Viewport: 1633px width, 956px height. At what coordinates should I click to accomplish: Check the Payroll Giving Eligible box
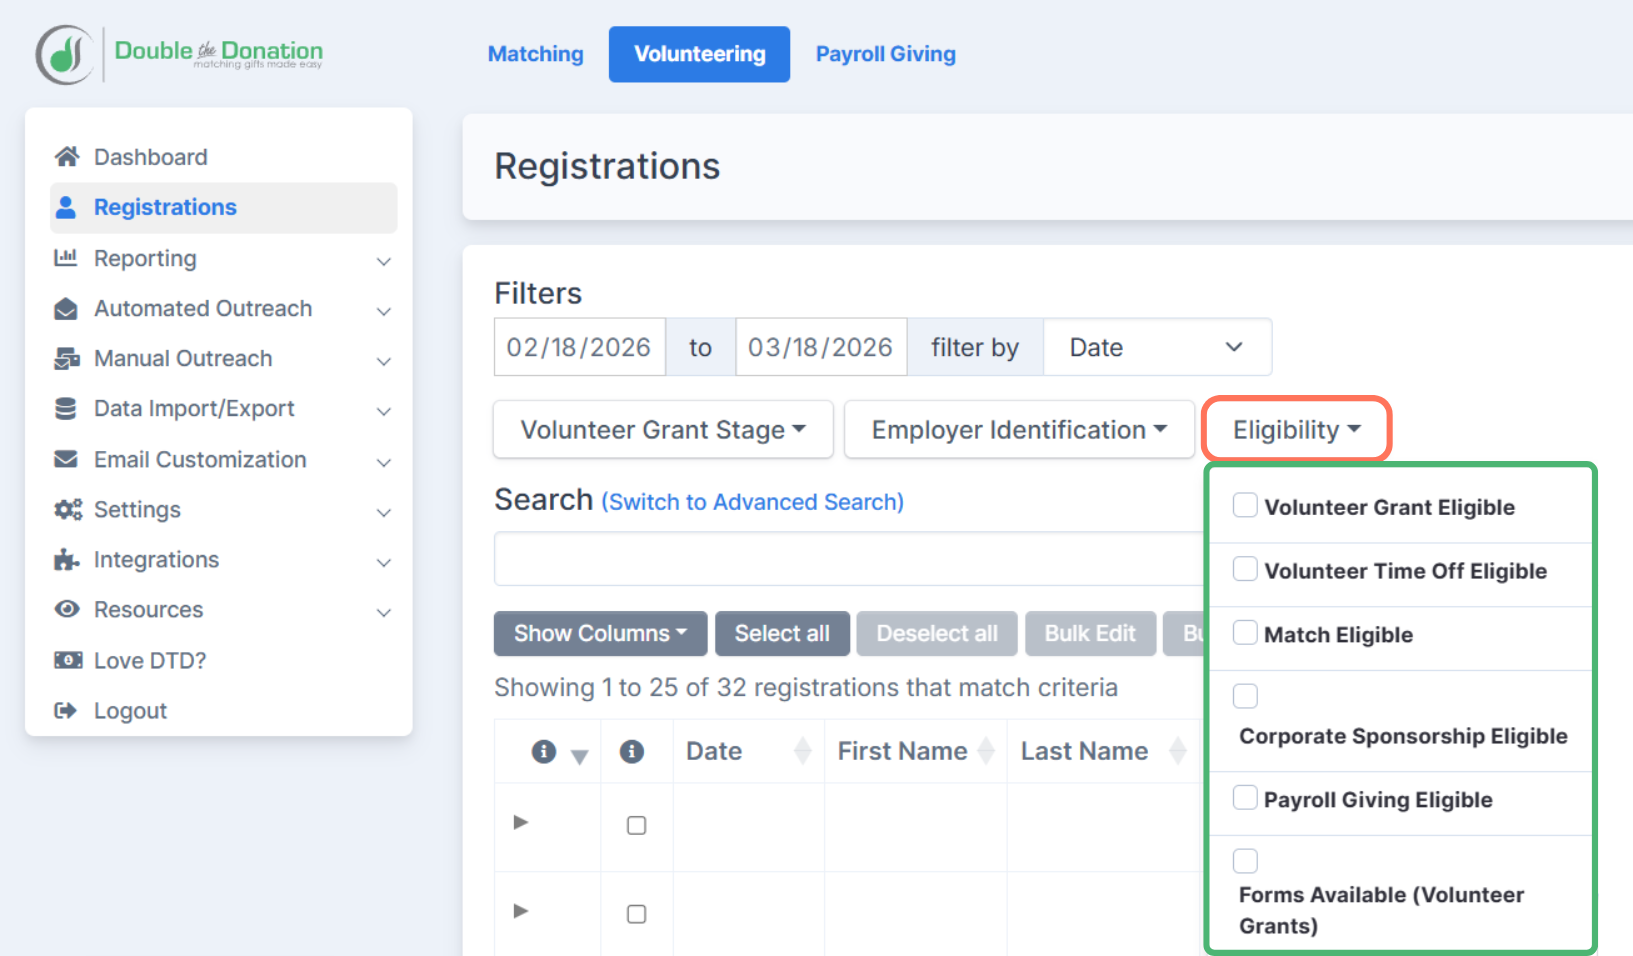click(1245, 797)
